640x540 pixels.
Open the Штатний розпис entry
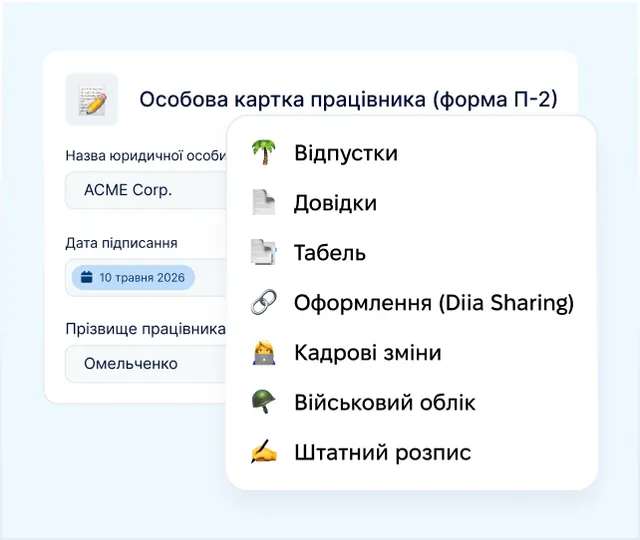[411, 452]
